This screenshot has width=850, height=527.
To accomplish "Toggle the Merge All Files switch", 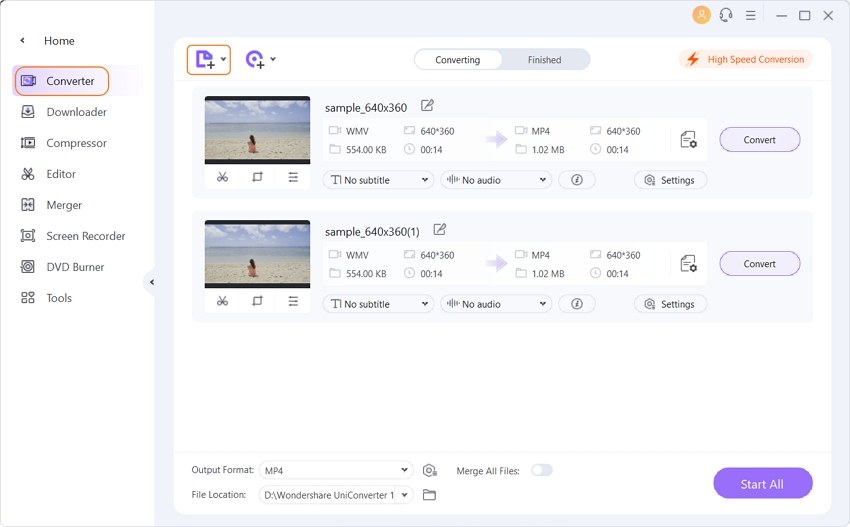I will [x=541, y=470].
